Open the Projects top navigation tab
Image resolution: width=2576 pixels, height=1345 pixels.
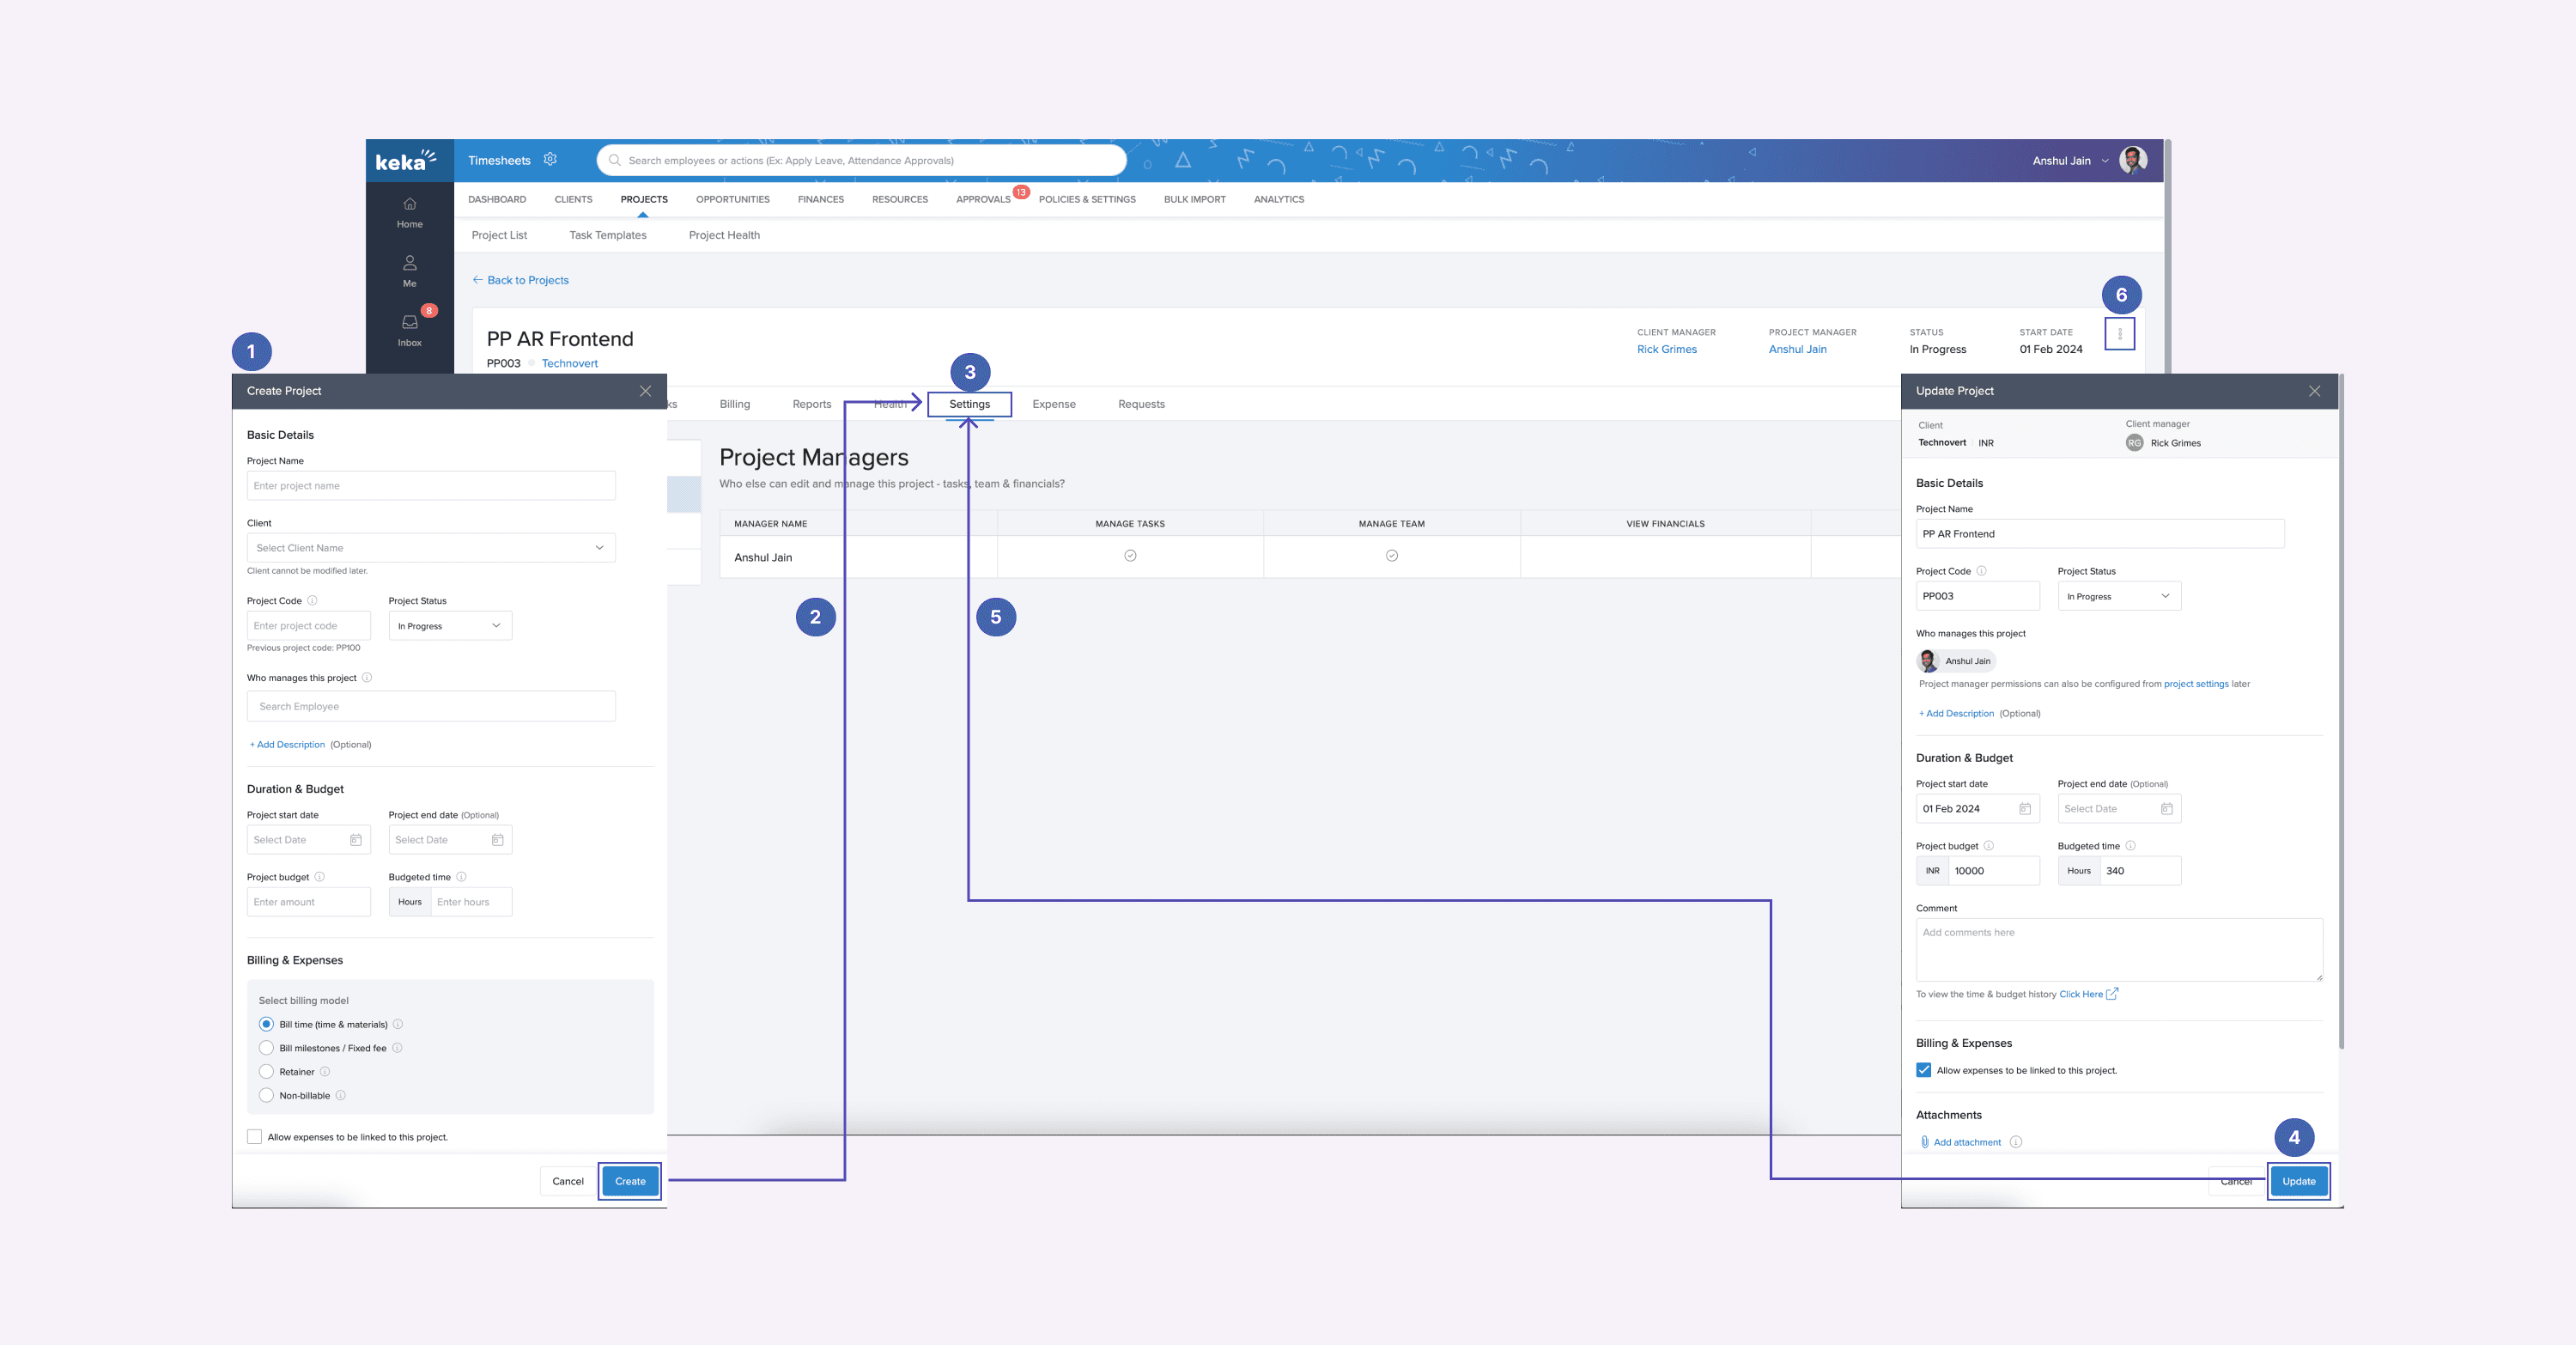click(x=644, y=199)
